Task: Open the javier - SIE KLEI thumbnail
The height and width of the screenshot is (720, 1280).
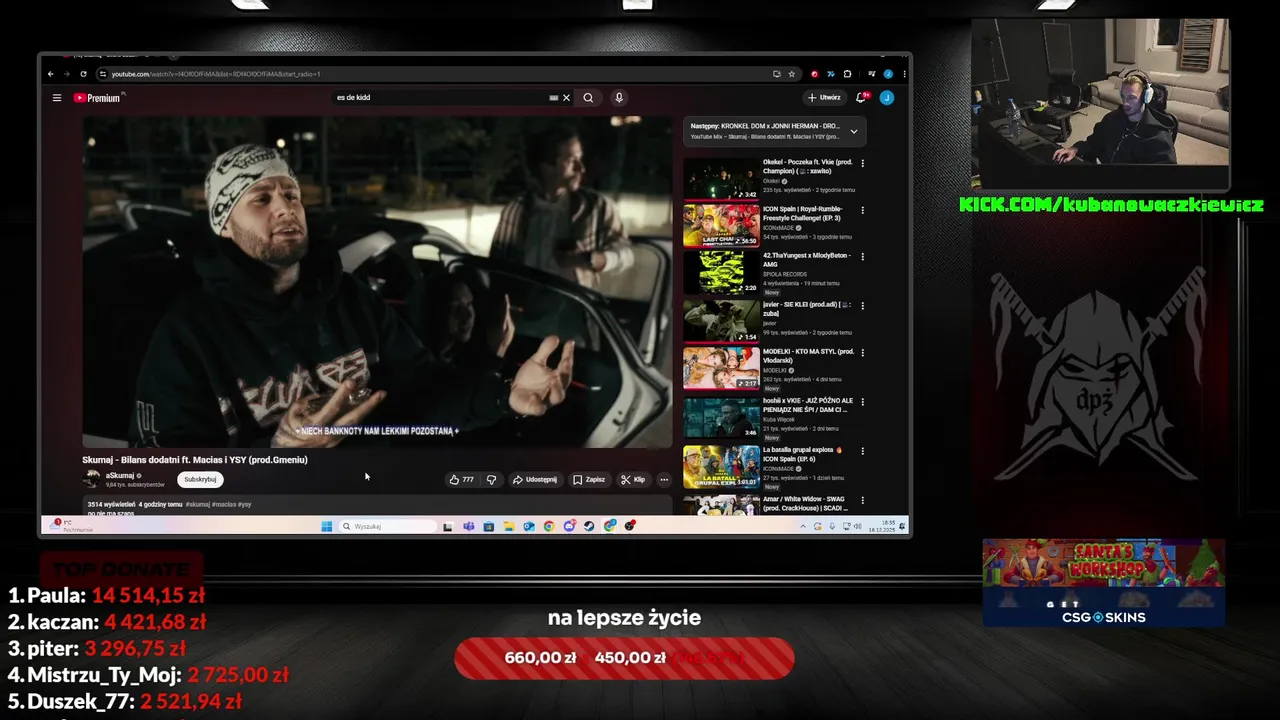Action: (x=721, y=321)
